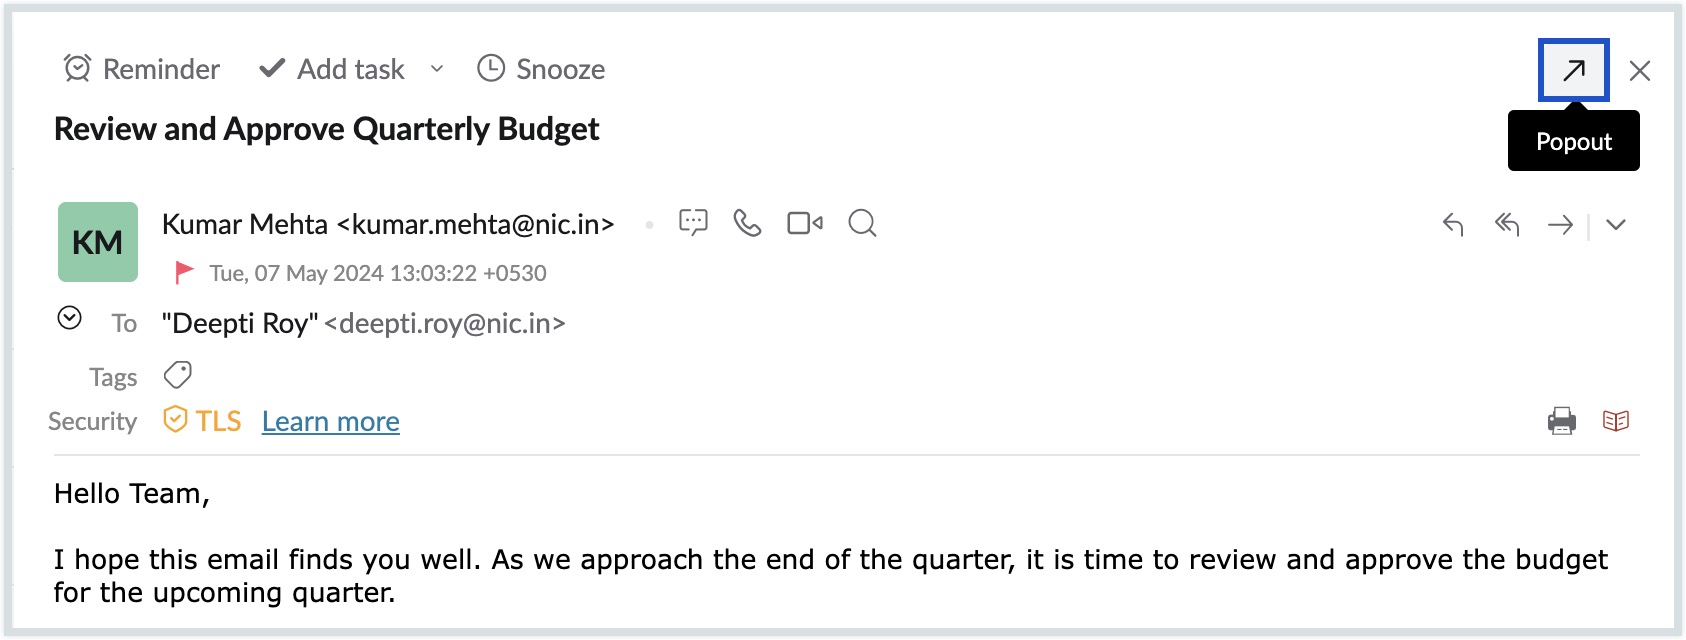Expand recipient details beside To

click(x=69, y=318)
